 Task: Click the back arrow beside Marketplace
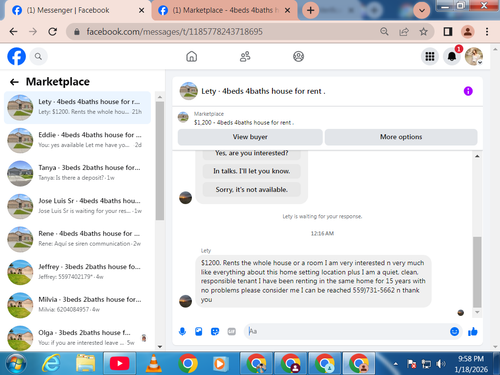pyautogui.click(x=14, y=82)
